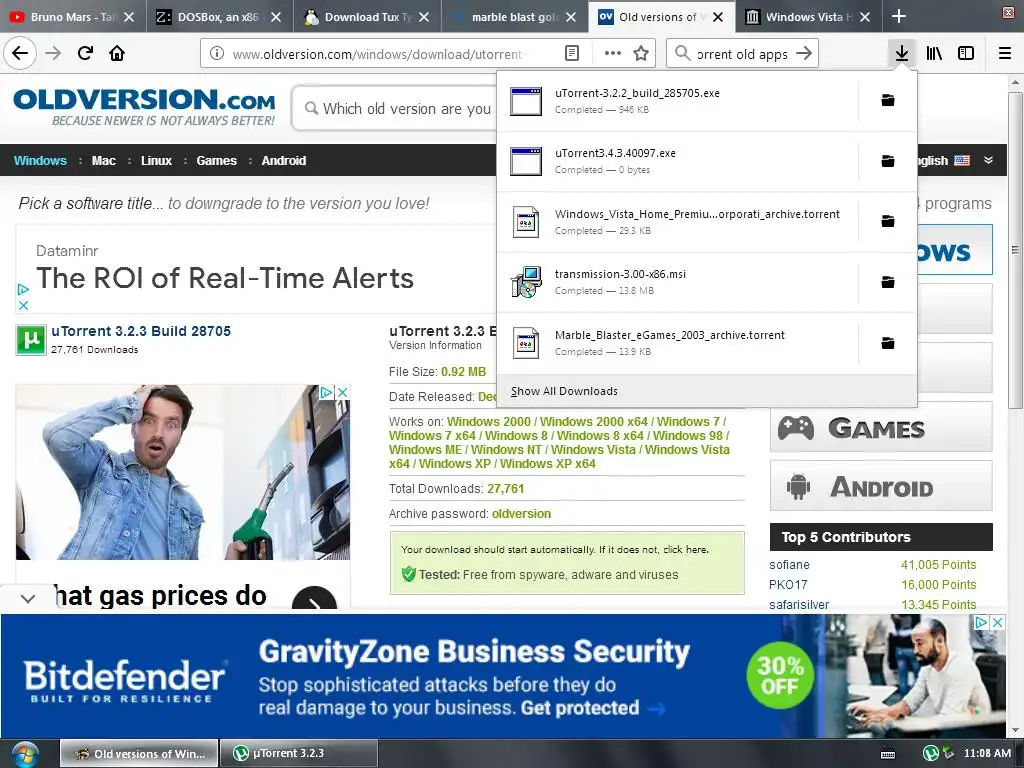Viewport: 1024px width, 768px height.
Task: Open folder for uTorrent3.4.3.40097.exe
Action: pyautogui.click(x=888, y=161)
